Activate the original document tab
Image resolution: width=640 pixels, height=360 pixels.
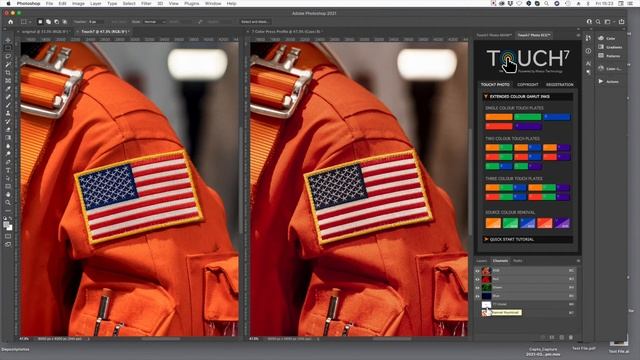point(45,31)
